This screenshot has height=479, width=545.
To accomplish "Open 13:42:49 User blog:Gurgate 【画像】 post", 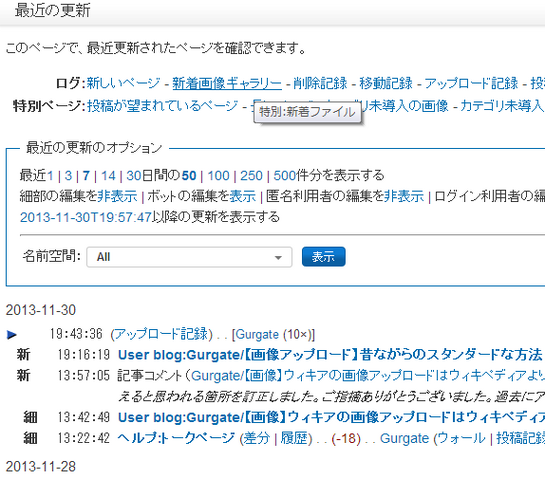I will (331, 417).
